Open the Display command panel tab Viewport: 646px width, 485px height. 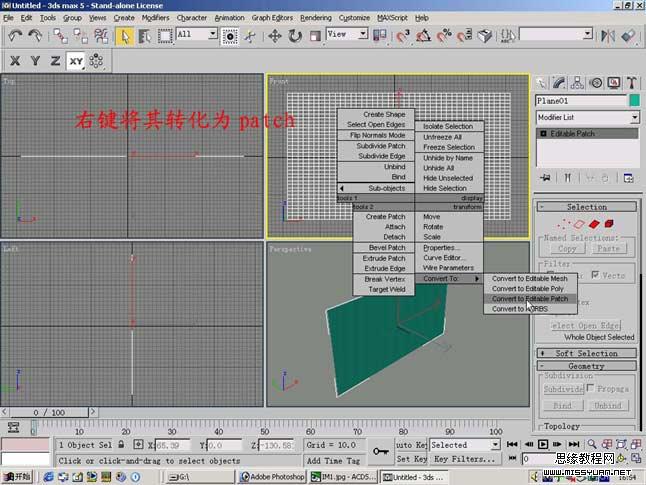tap(614, 83)
